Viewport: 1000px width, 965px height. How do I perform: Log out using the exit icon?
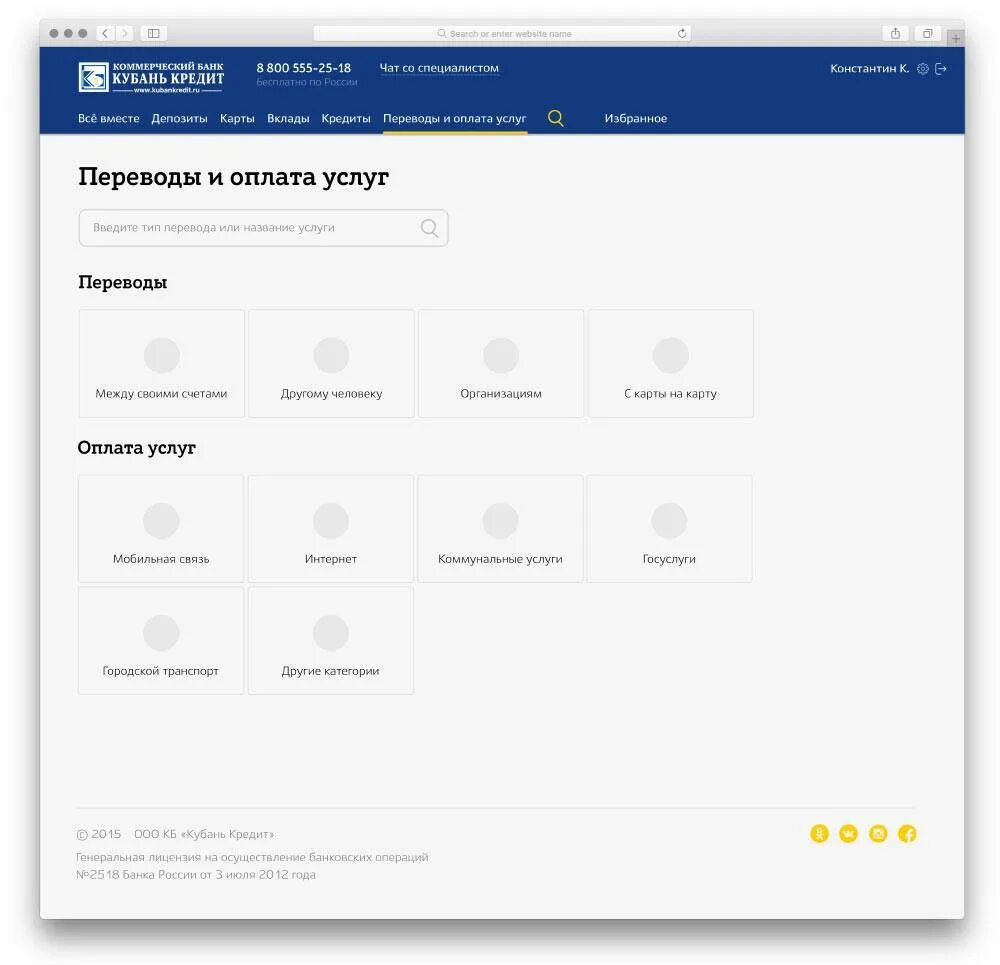point(941,68)
